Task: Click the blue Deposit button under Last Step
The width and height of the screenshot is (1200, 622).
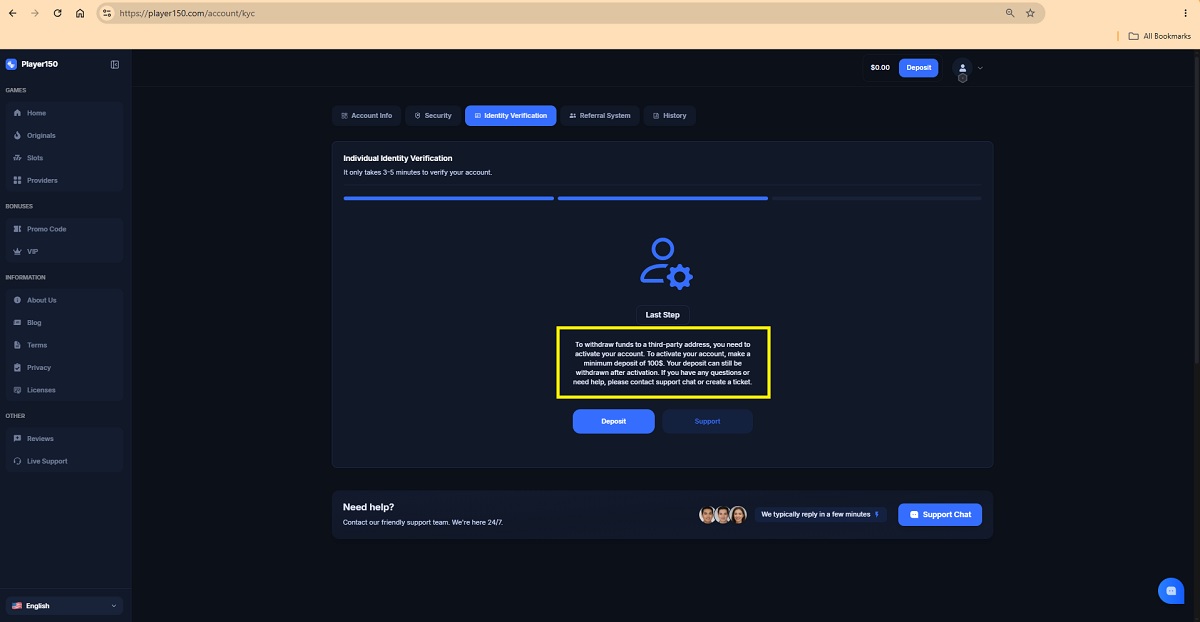Action: [x=614, y=421]
